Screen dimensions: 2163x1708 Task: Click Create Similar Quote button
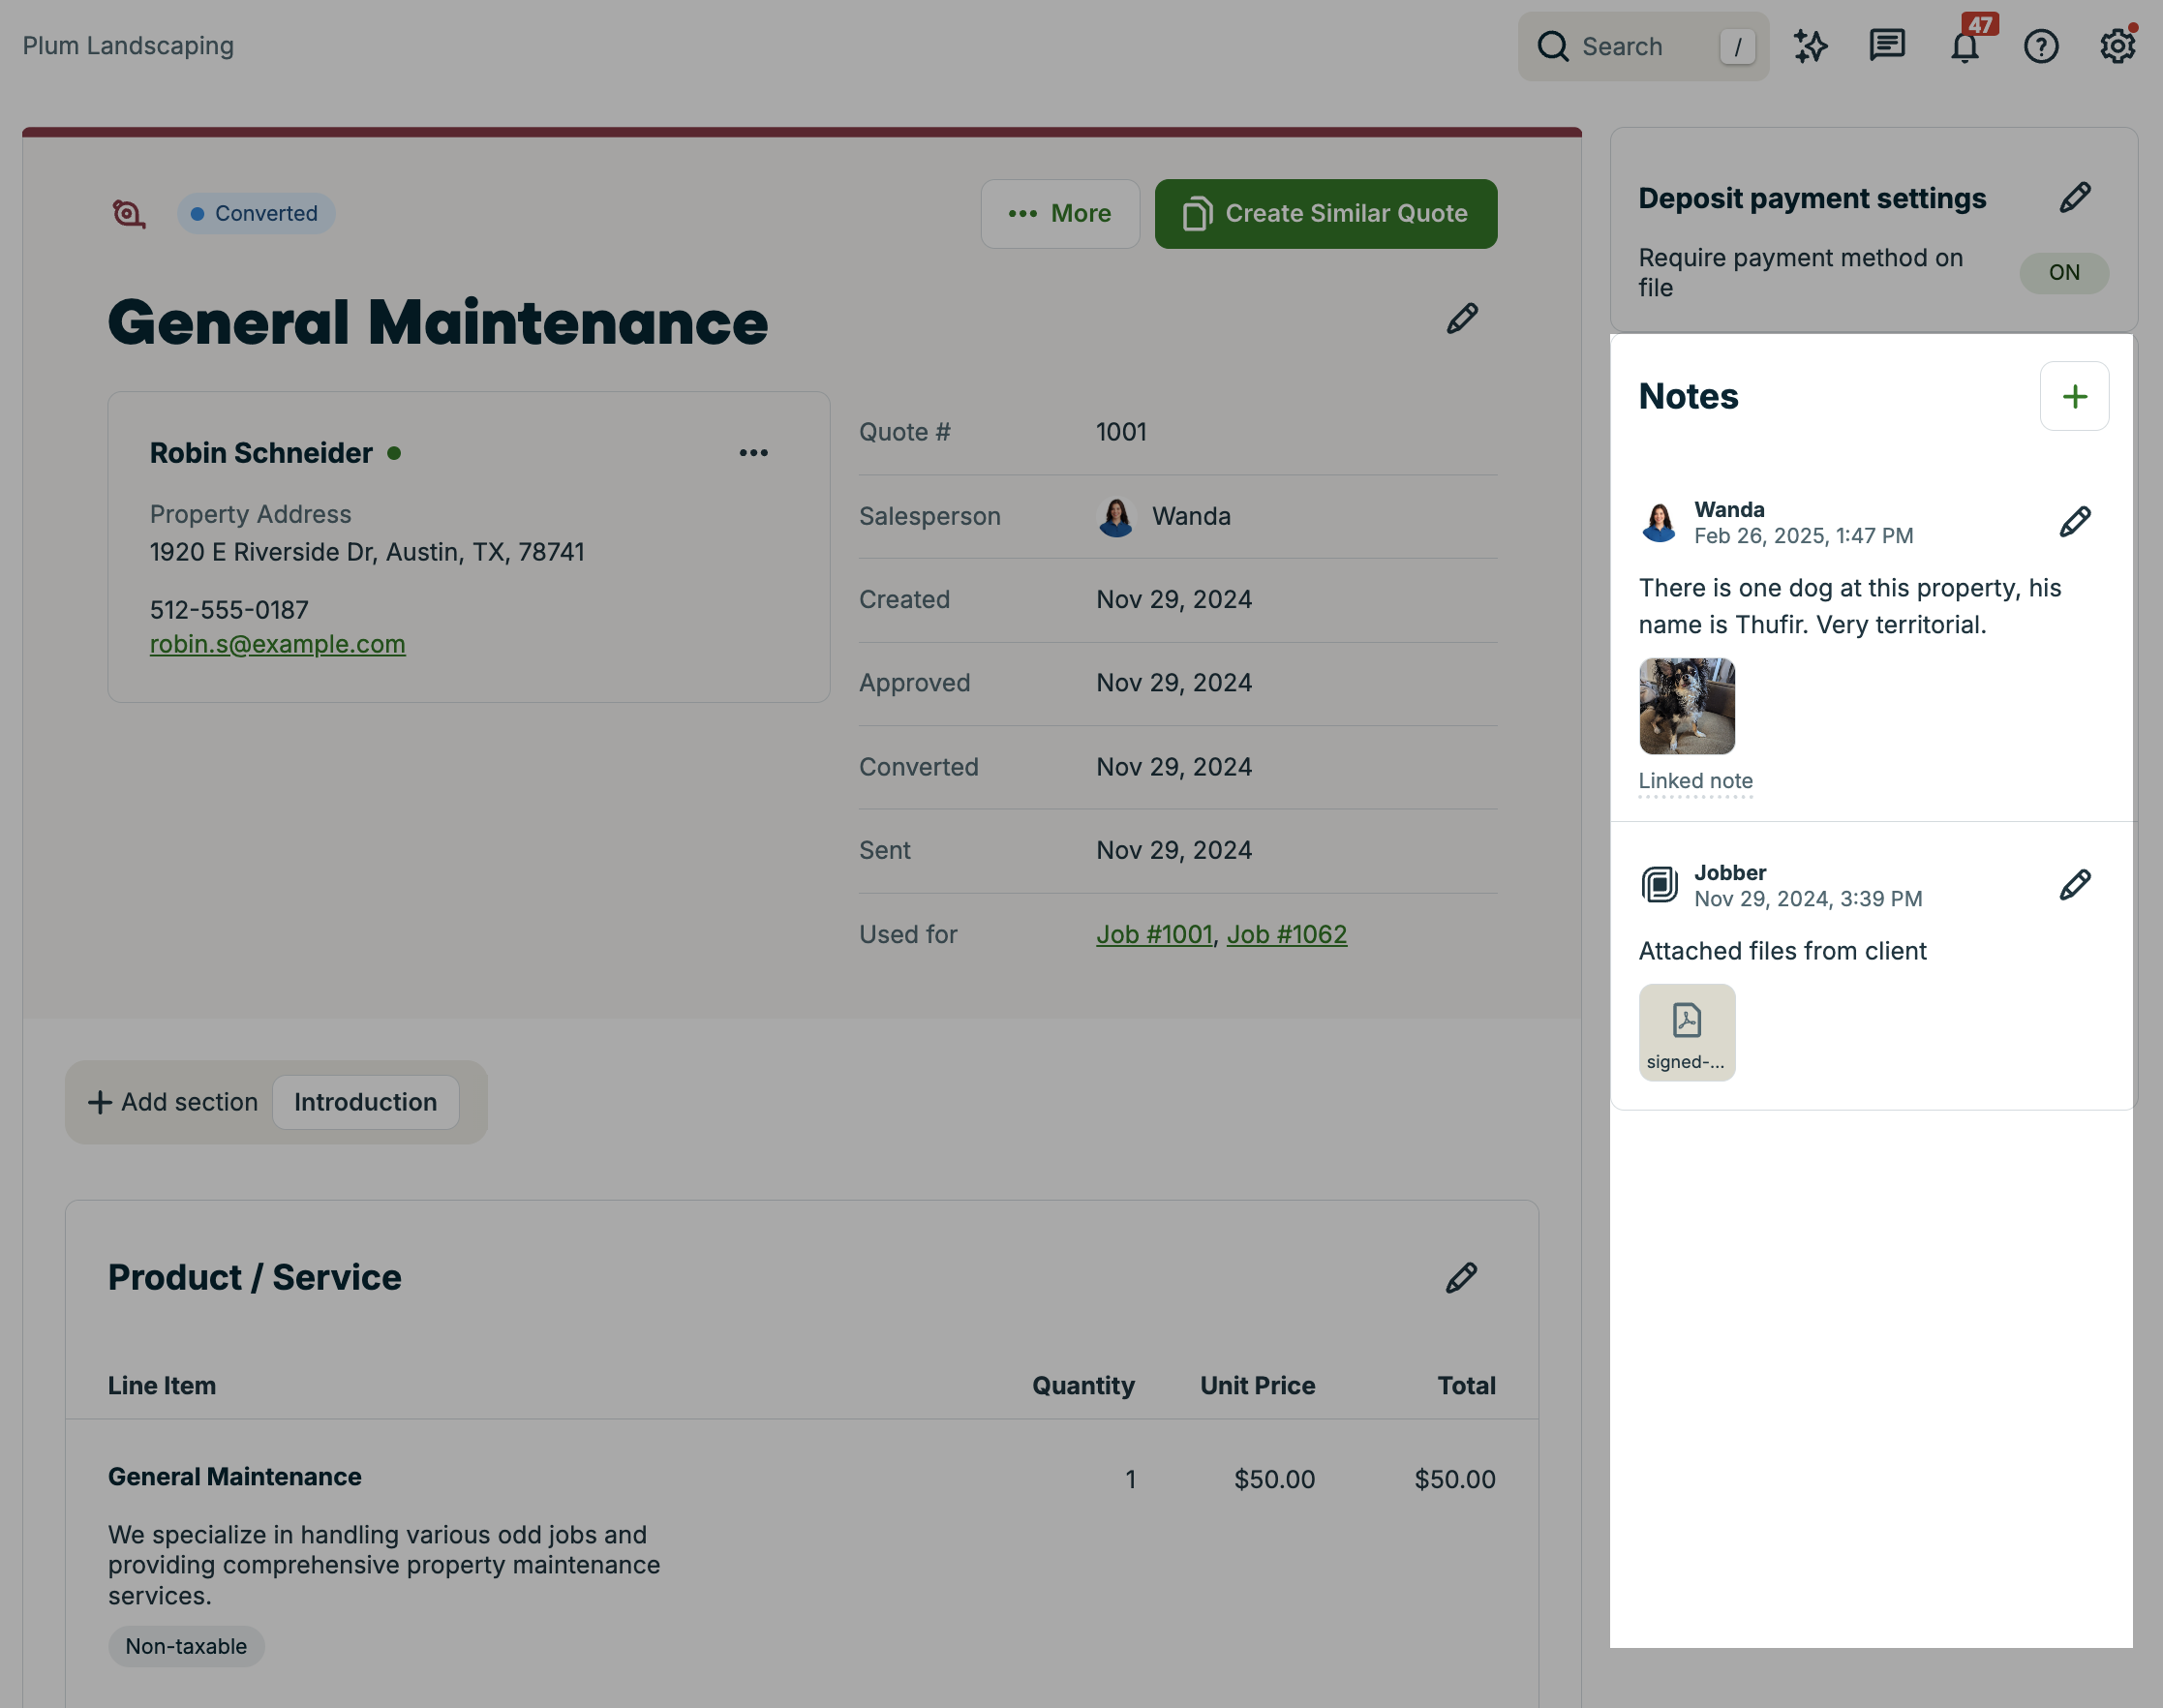coord(1326,214)
